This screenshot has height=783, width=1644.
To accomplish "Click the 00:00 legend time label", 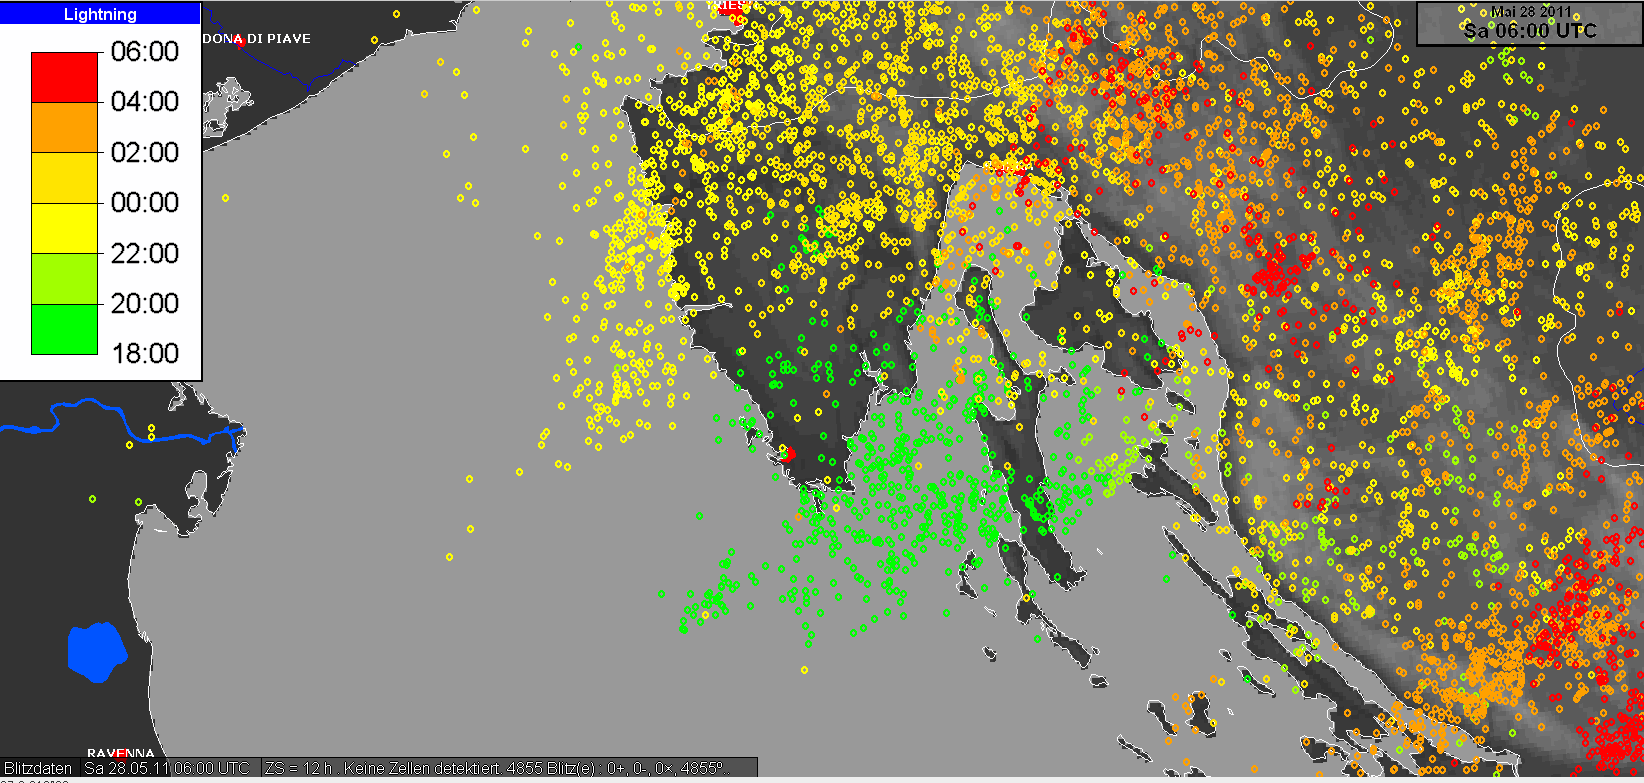I will click(145, 202).
